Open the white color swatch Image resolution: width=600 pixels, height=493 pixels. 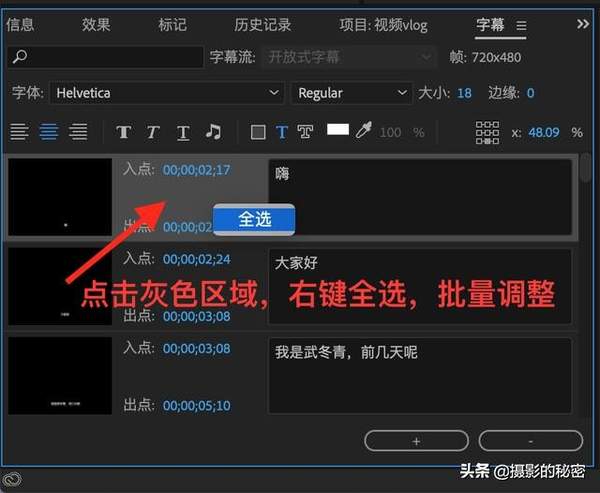(x=338, y=129)
